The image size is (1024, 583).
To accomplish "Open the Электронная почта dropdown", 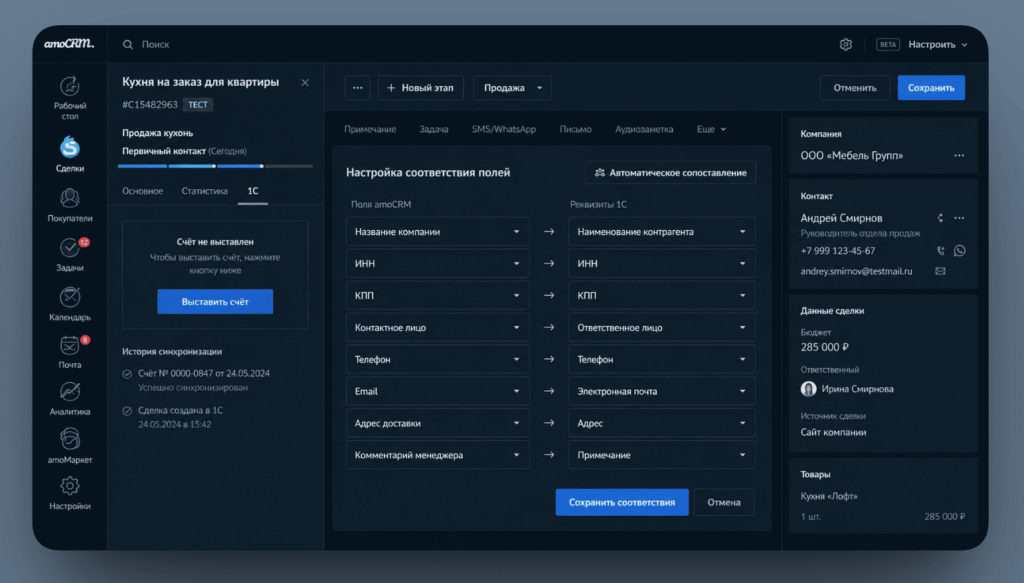I will tap(662, 391).
